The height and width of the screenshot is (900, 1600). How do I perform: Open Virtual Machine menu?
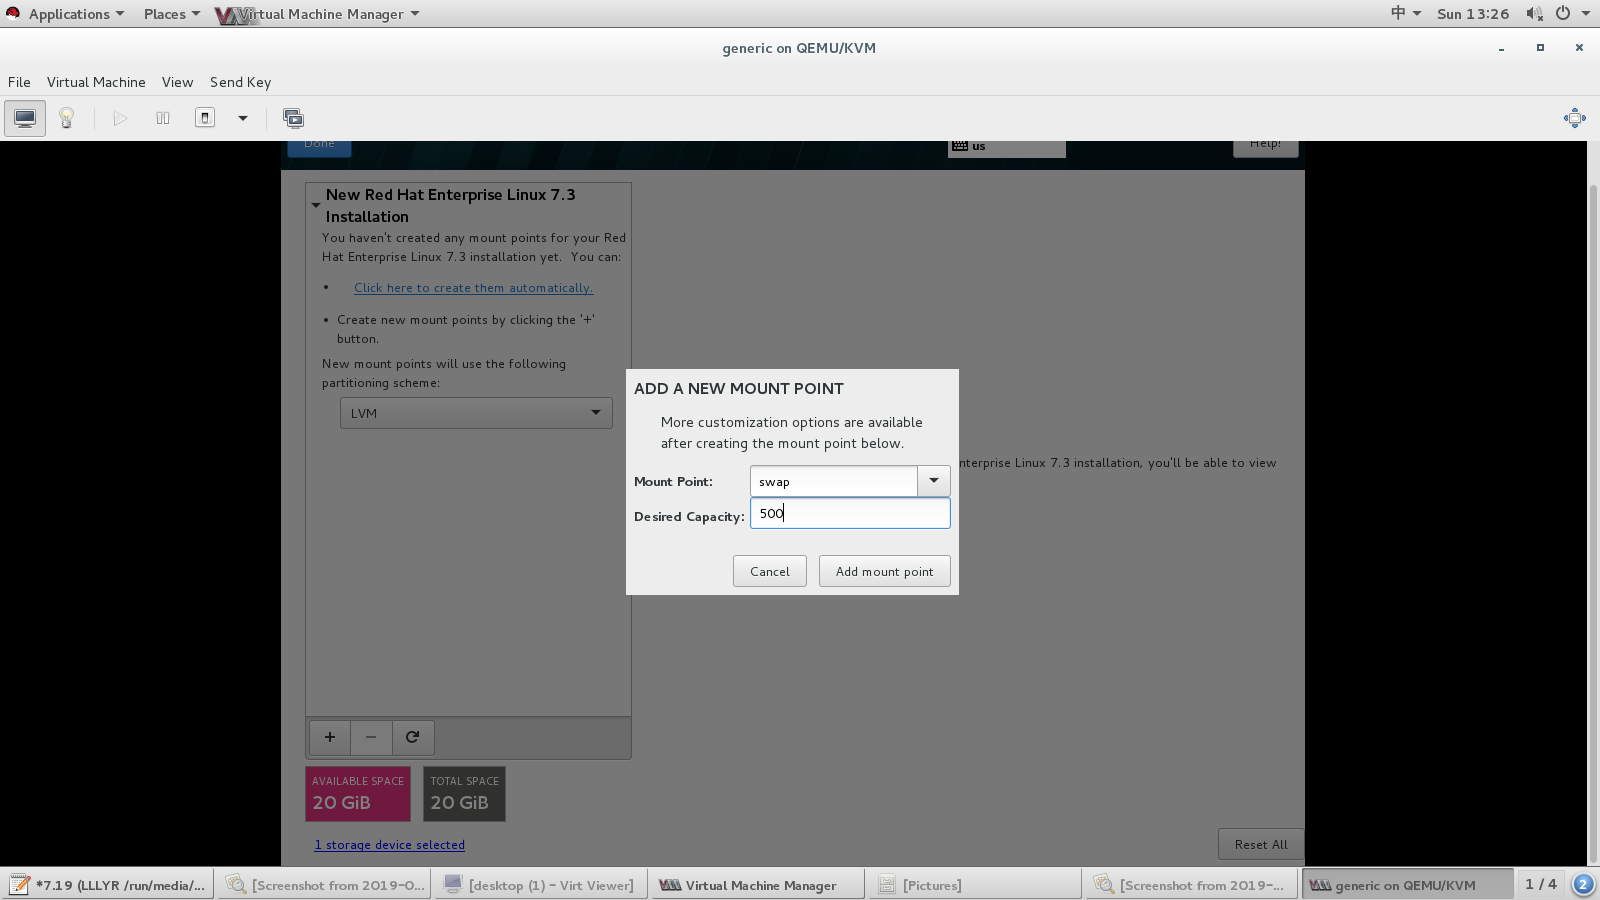point(96,82)
